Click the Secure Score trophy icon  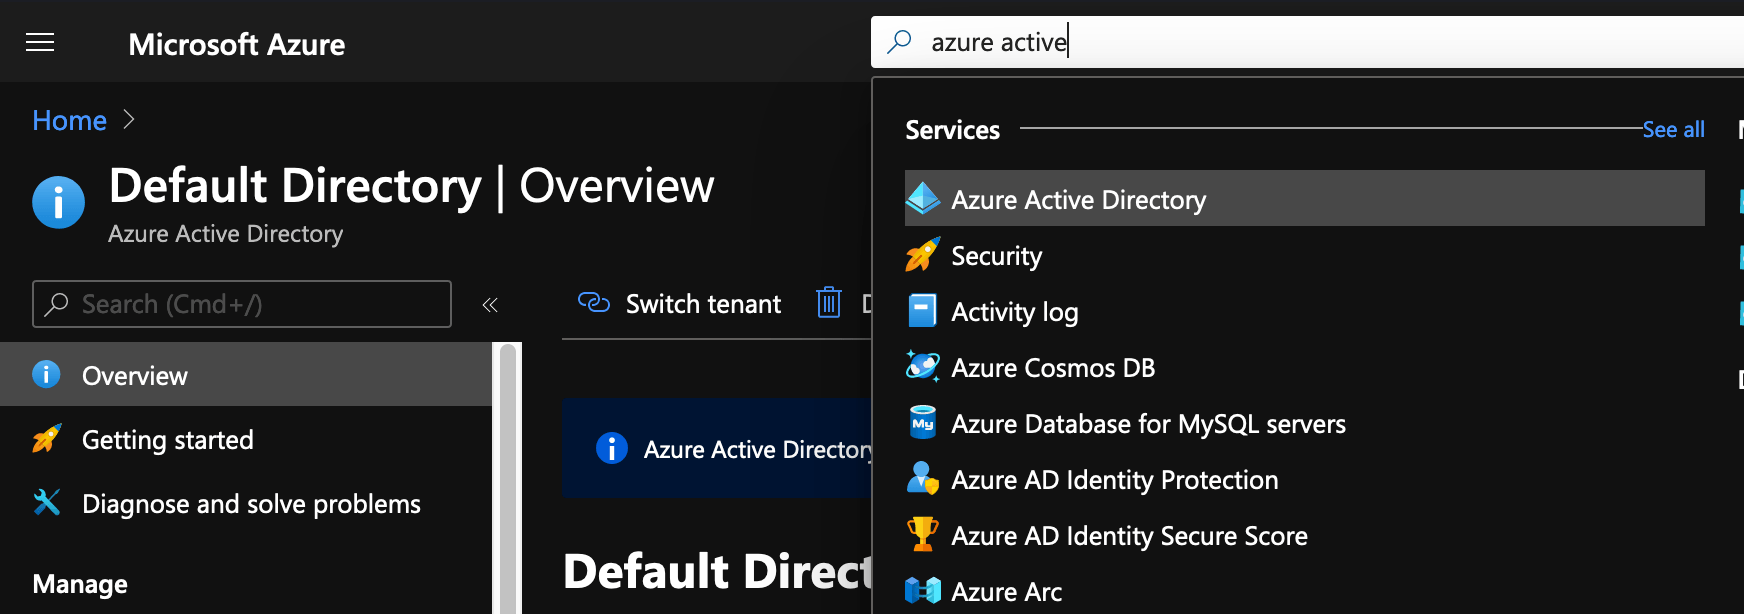(x=922, y=534)
